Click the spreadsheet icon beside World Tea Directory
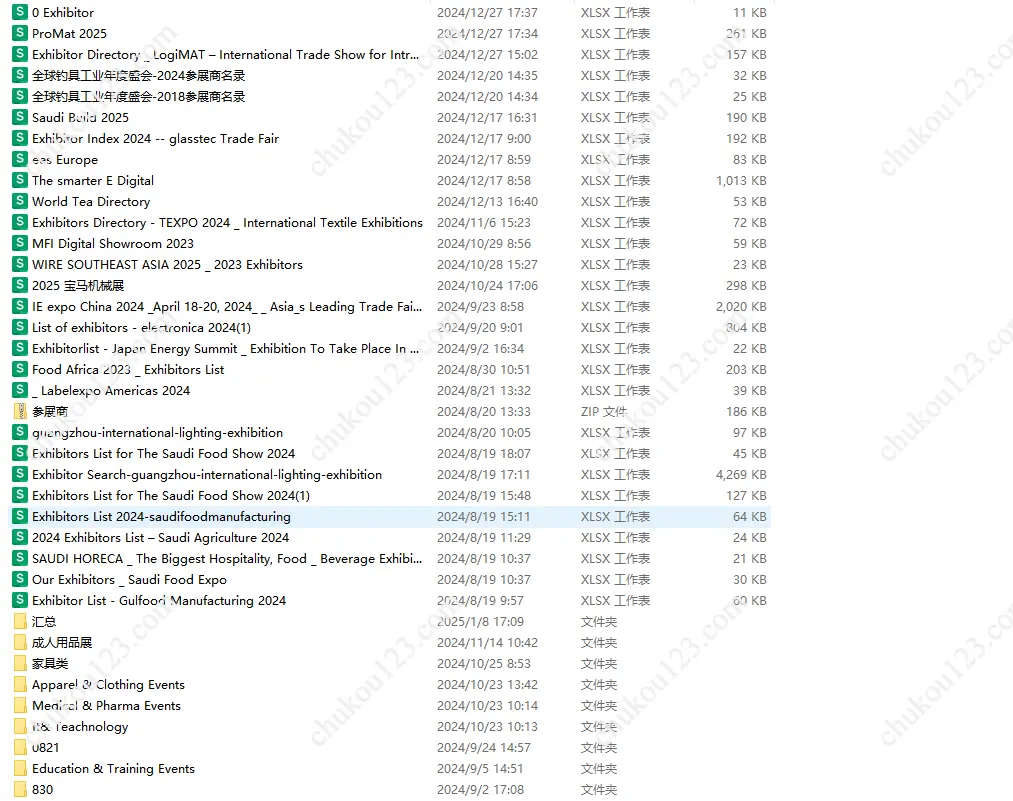The height and width of the screenshot is (801, 1013). 20,202
